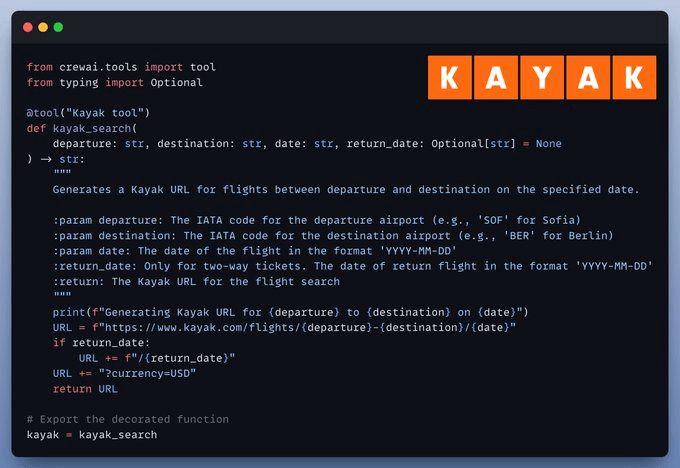Click the yellow minimize window dot
The height and width of the screenshot is (468, 680).
(43, 27)
